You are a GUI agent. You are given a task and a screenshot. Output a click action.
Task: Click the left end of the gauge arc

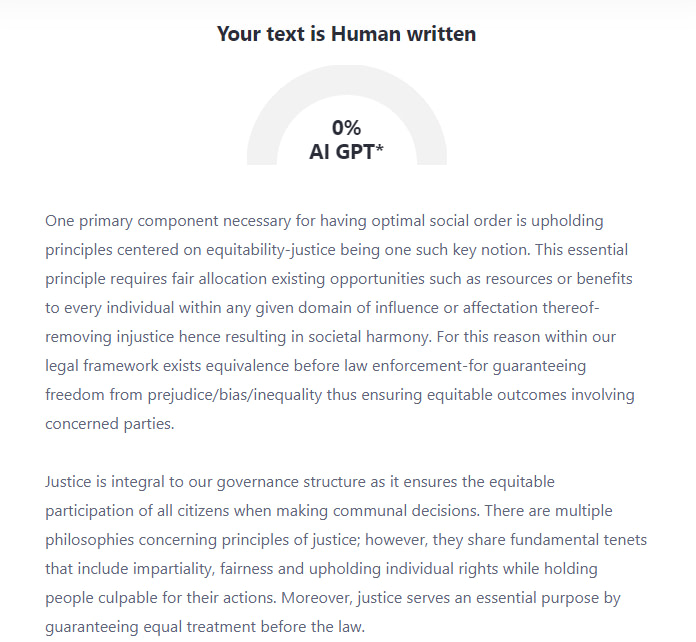pos(262,158)
